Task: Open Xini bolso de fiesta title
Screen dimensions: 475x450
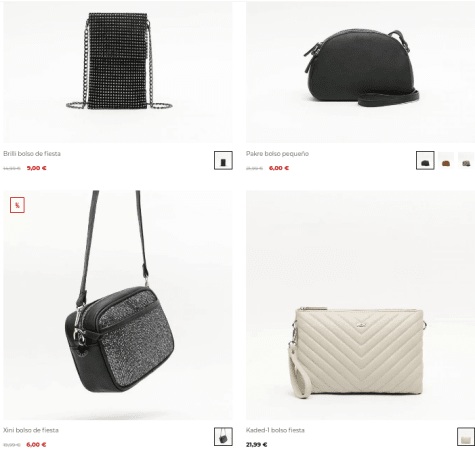Action: tap(31, 430)
